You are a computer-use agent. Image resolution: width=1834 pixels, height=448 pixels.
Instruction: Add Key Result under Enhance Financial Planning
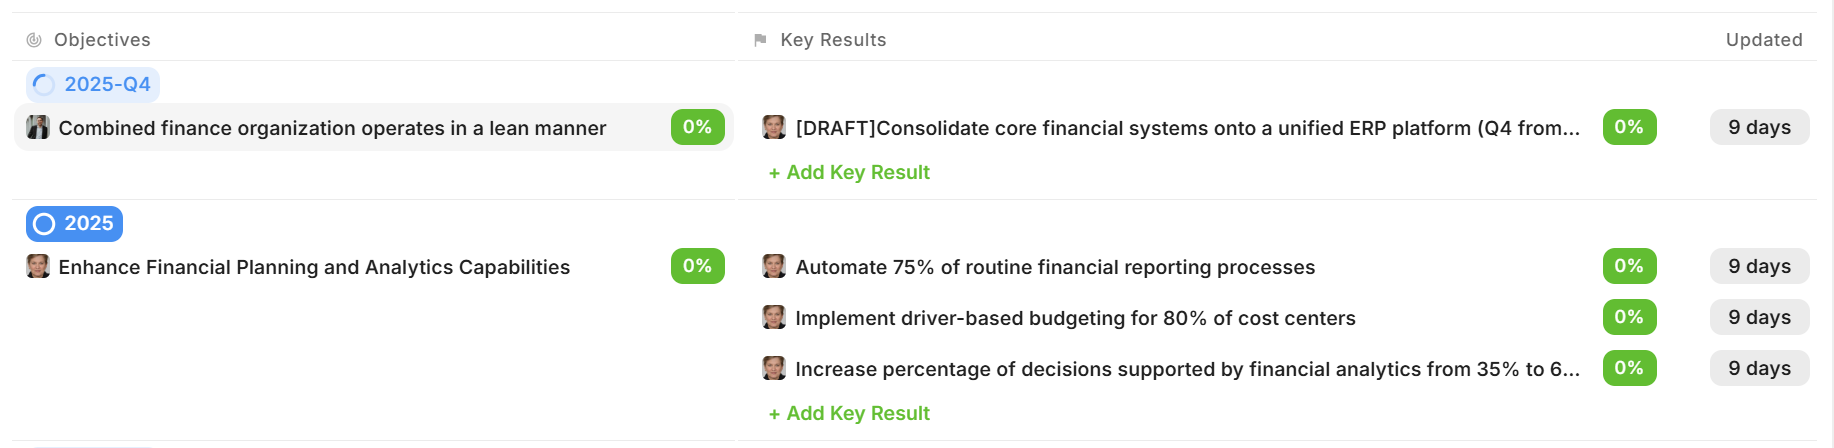point(849,413)
